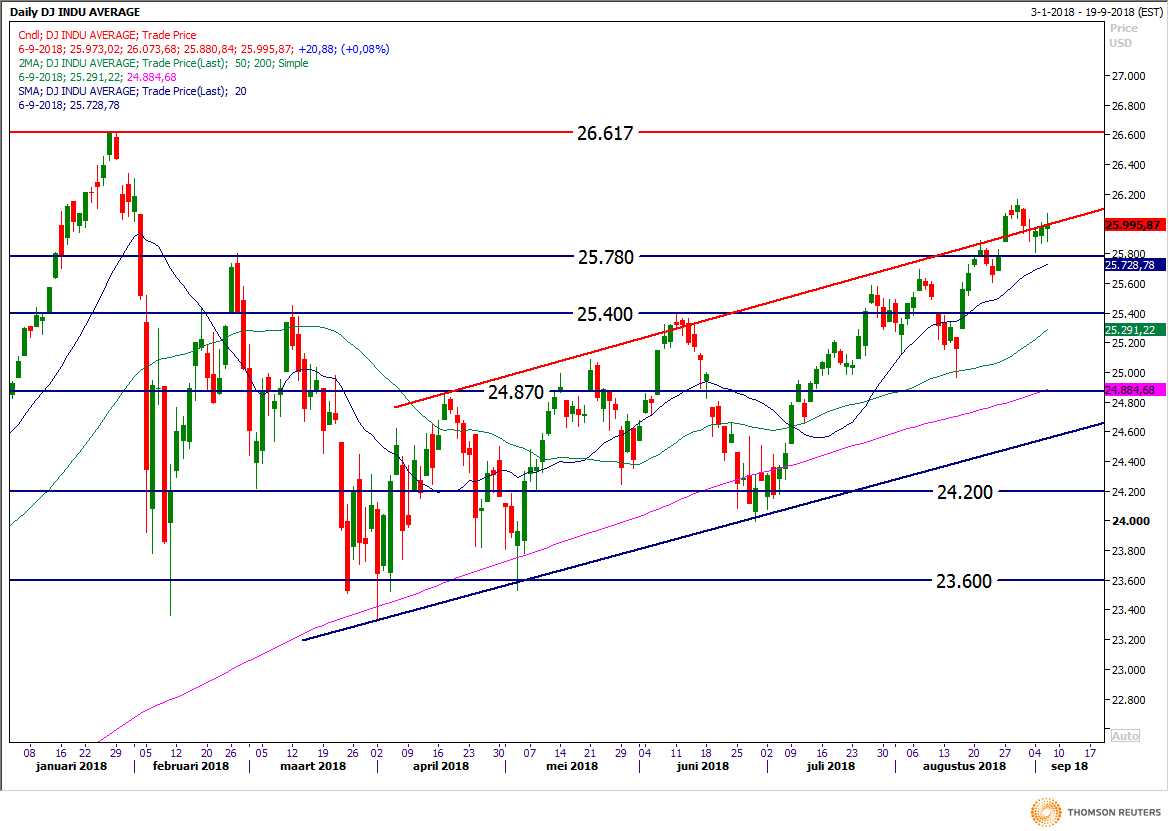Click the Thomson Reuters logo
The image size is (1169, 831).
coord(1096,812)
